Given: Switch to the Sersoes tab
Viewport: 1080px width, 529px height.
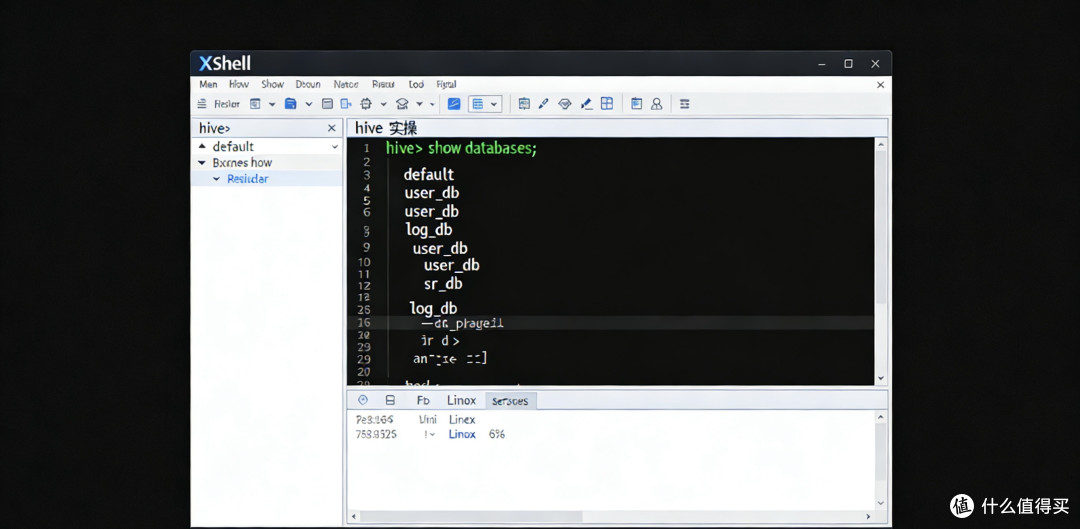Looking at the screenshot, I should 510,401.
